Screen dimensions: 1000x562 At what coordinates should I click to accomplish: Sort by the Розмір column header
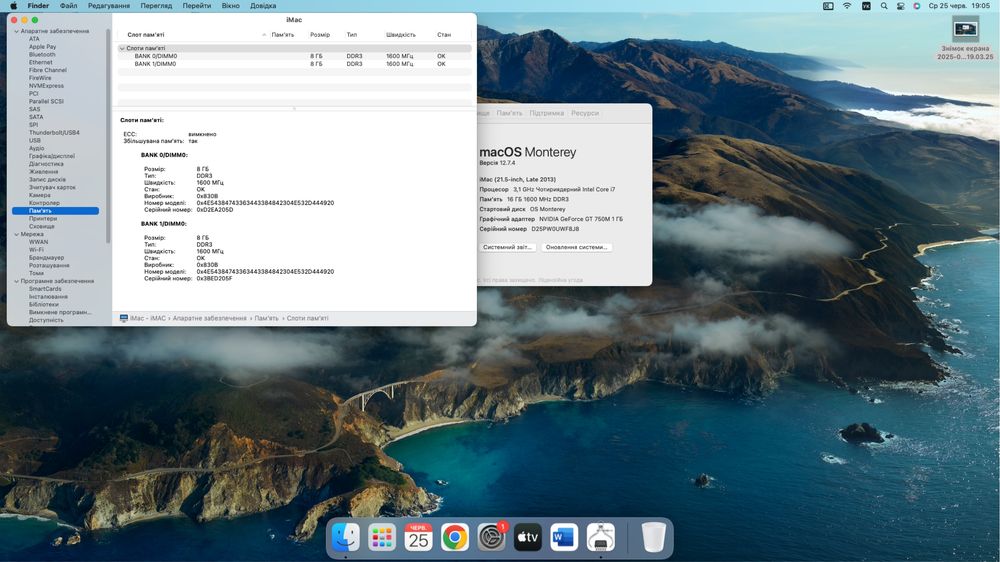point(320,35)
